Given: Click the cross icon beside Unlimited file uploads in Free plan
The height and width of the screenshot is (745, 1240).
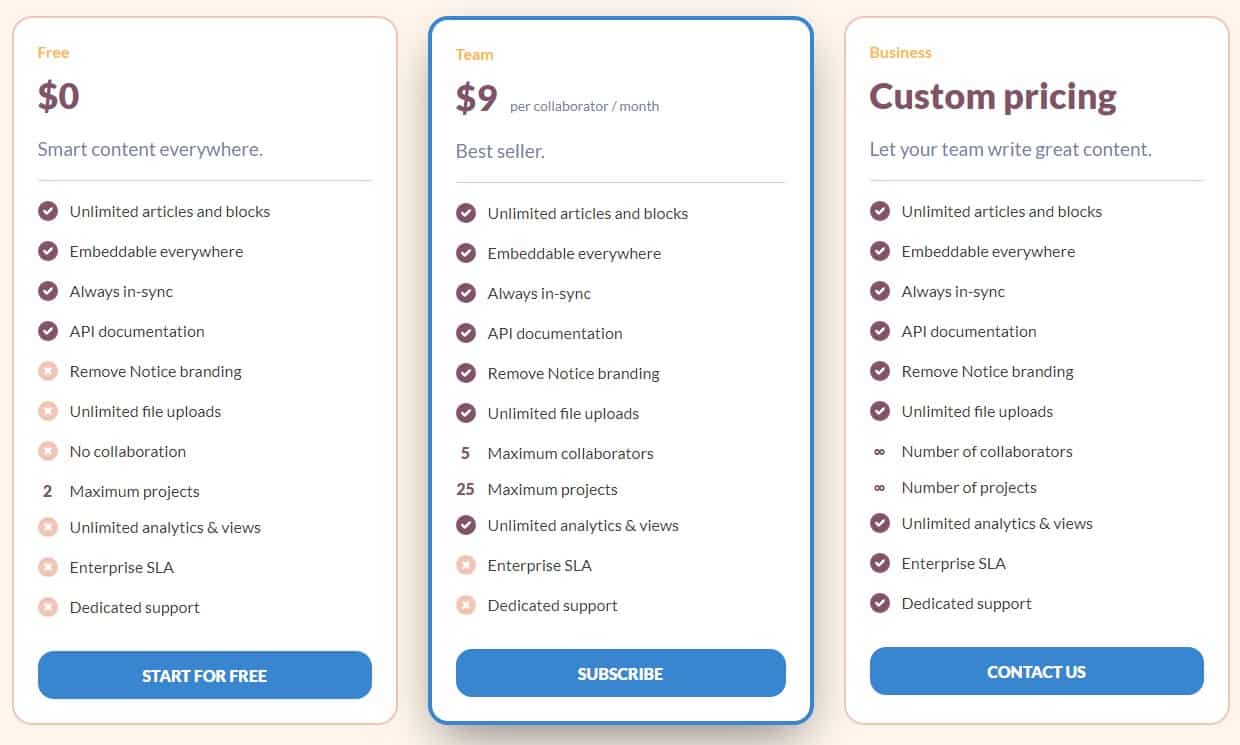Looking at the screenshot, I should point(47,411).
